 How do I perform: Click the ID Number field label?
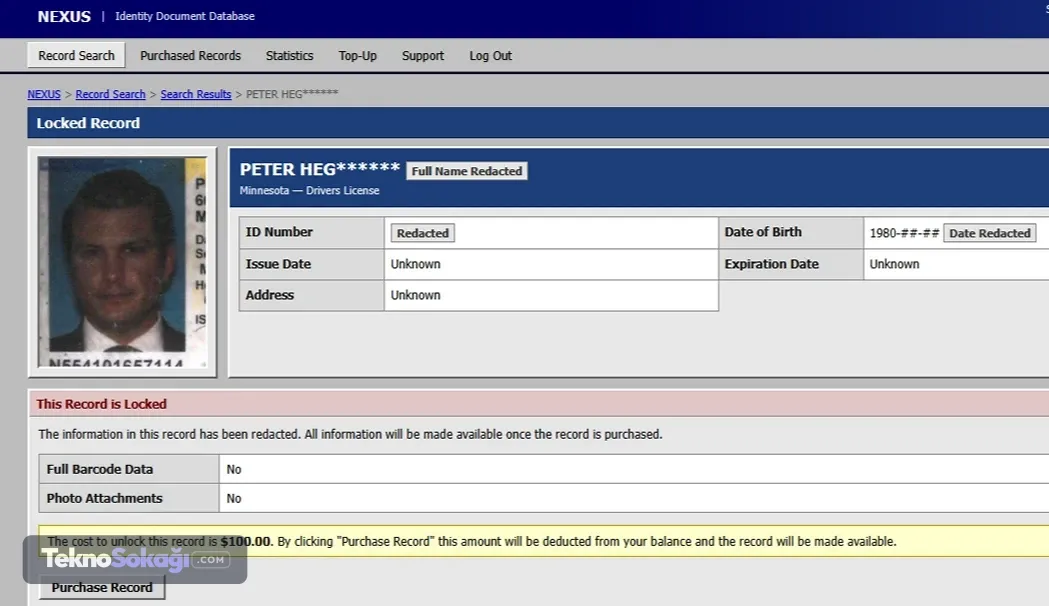click(279, 232)
